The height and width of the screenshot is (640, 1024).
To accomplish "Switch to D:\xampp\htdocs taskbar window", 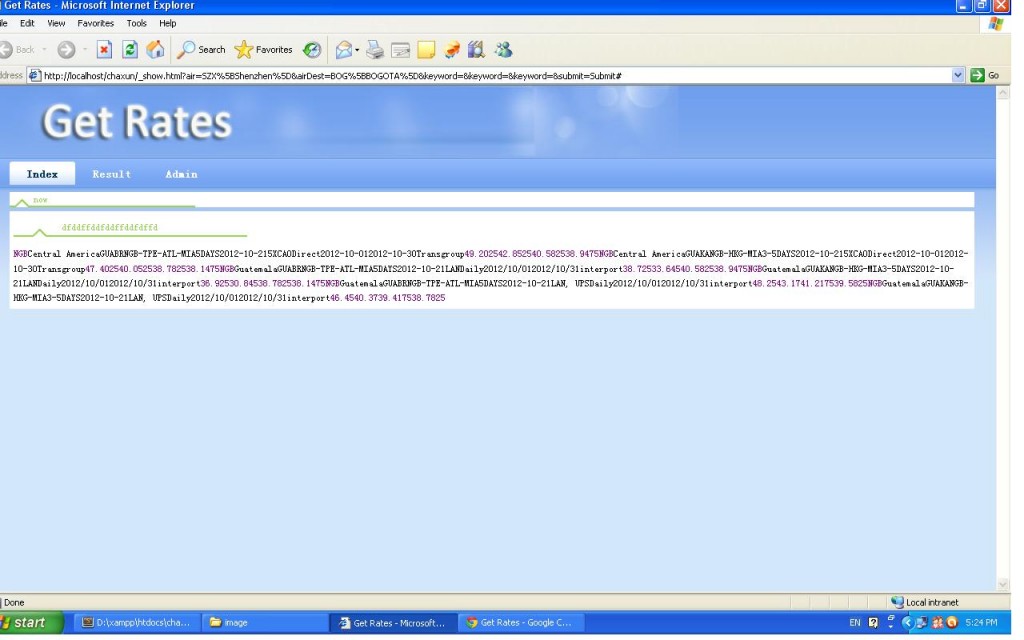I will pos(136,623).
